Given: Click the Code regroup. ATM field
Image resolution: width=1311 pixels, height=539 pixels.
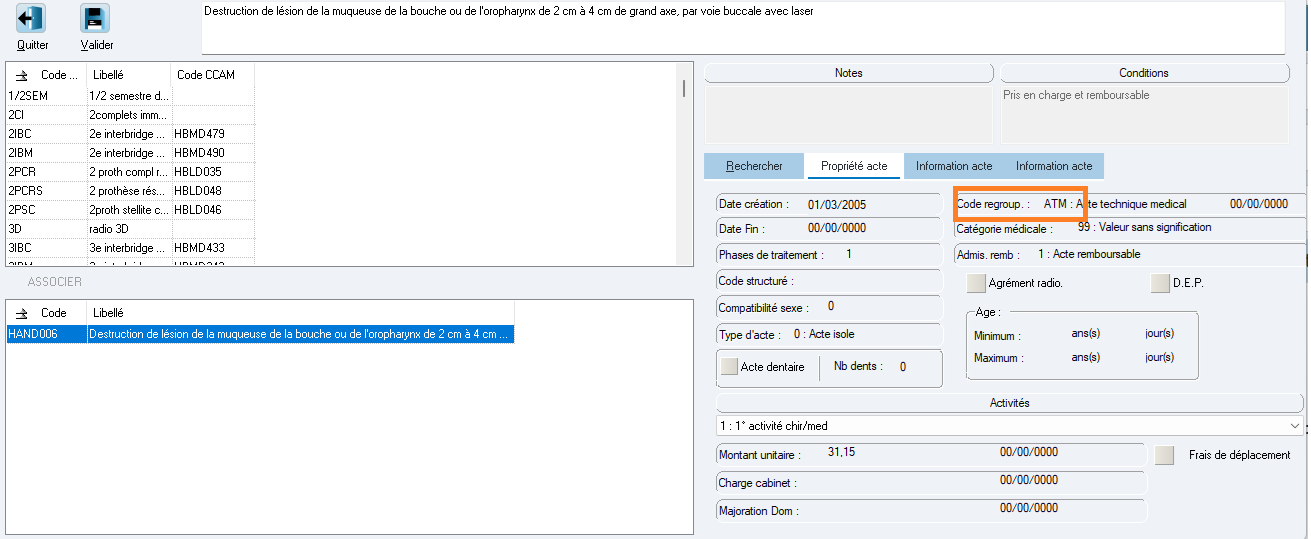Looking at the screenshot, I should 1130,204.
